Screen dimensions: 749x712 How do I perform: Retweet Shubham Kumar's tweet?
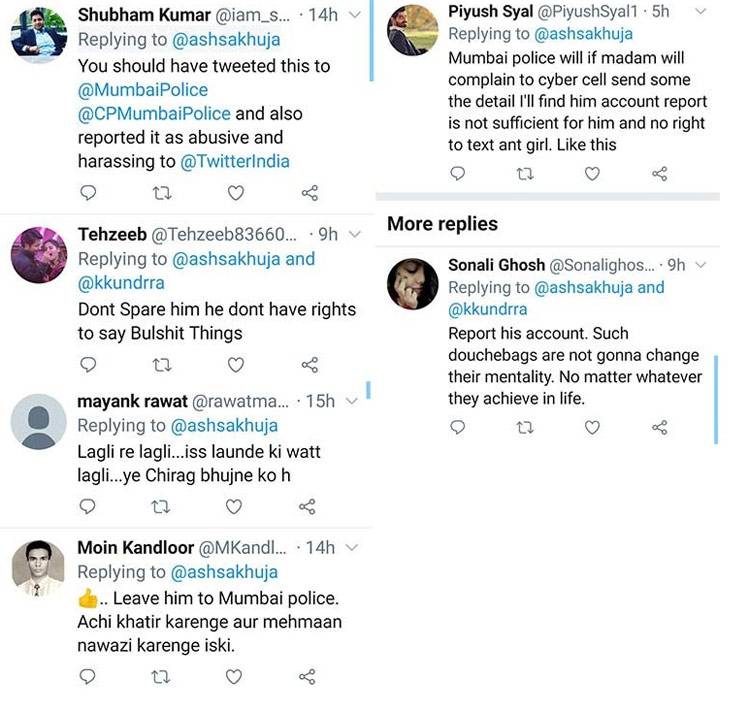tap(160, 192)
